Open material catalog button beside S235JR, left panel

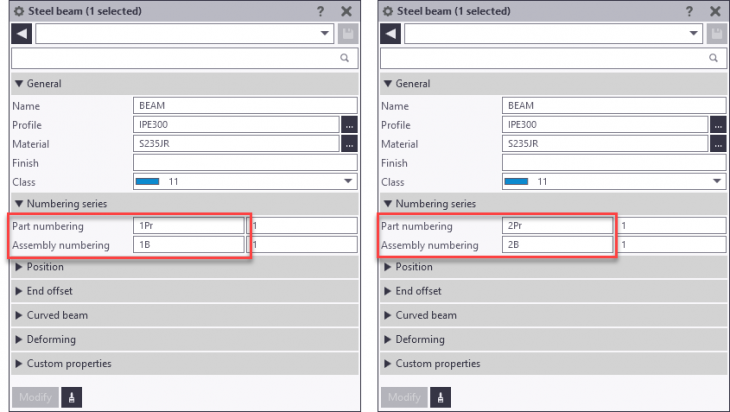(x=349, y=144)
